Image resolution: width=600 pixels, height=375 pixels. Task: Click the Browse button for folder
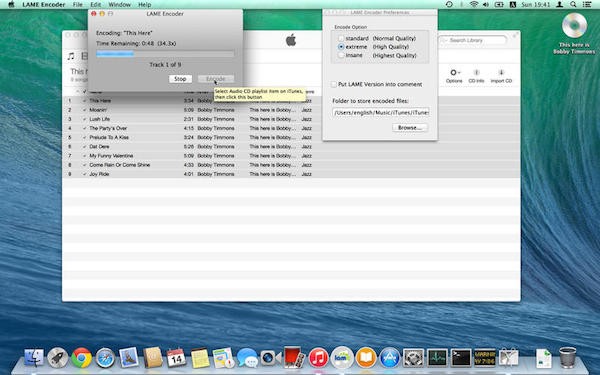click(410, 127)
